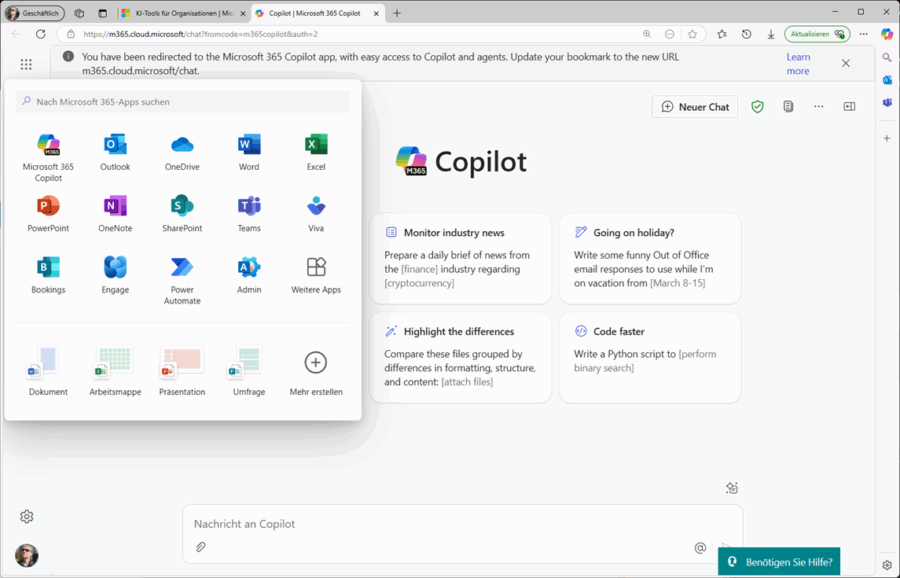Open Edge settings and more menu
The width and height of the screenshot is (900, 578).
pos(863,34)
